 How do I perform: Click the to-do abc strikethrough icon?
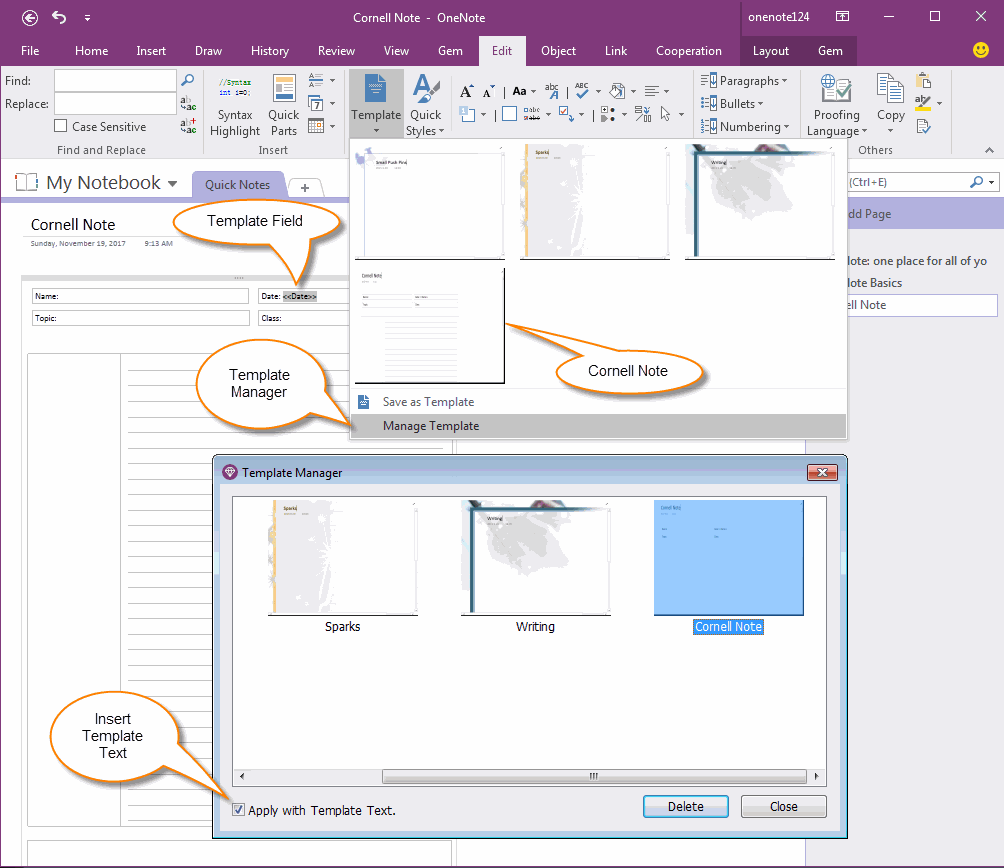(x=531, y=114)
